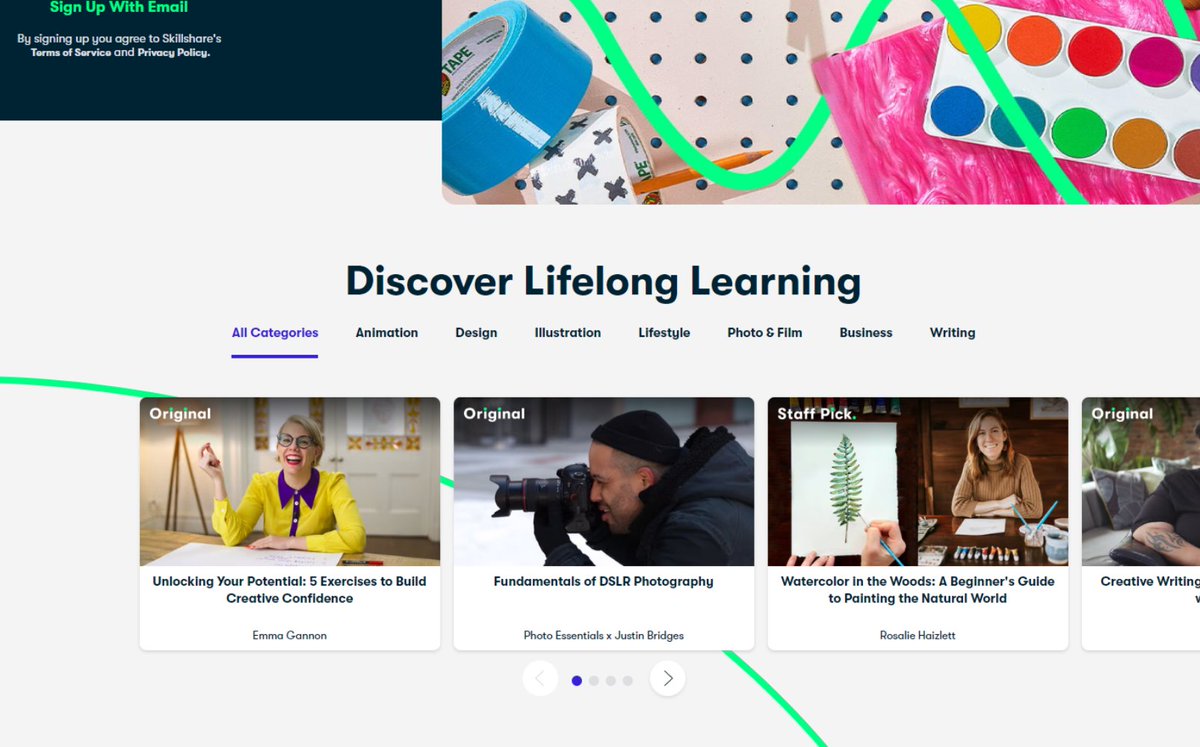Switch to the Animation category tab
This screenshot has height=747, width=1200.
[387, 333]
